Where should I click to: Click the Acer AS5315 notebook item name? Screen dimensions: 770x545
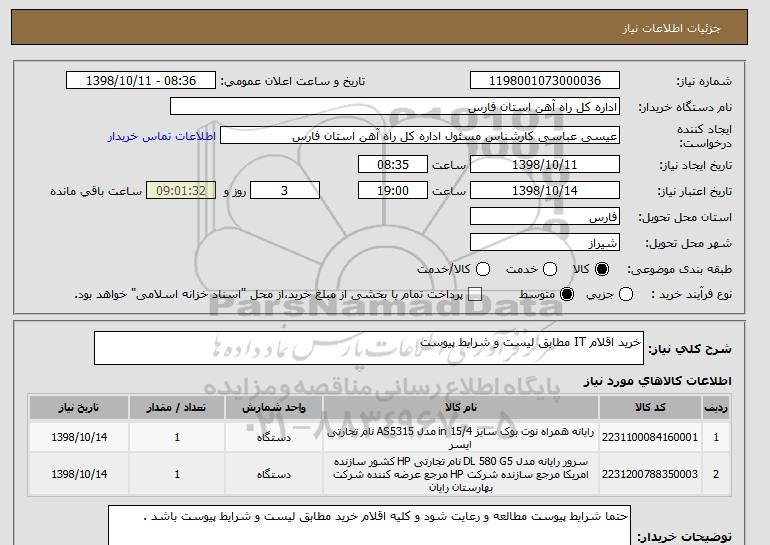coord(461,437)
